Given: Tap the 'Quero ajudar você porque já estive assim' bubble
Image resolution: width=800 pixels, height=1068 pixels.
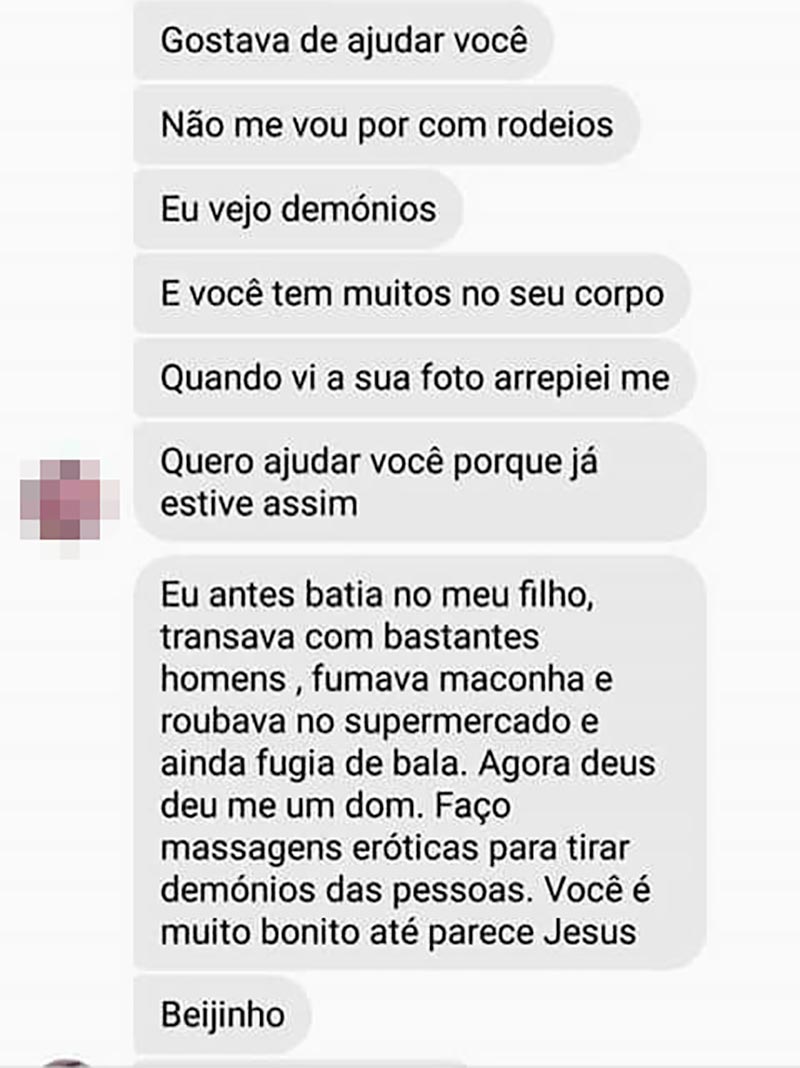Looking at the screenshot, I should (419, 483).
